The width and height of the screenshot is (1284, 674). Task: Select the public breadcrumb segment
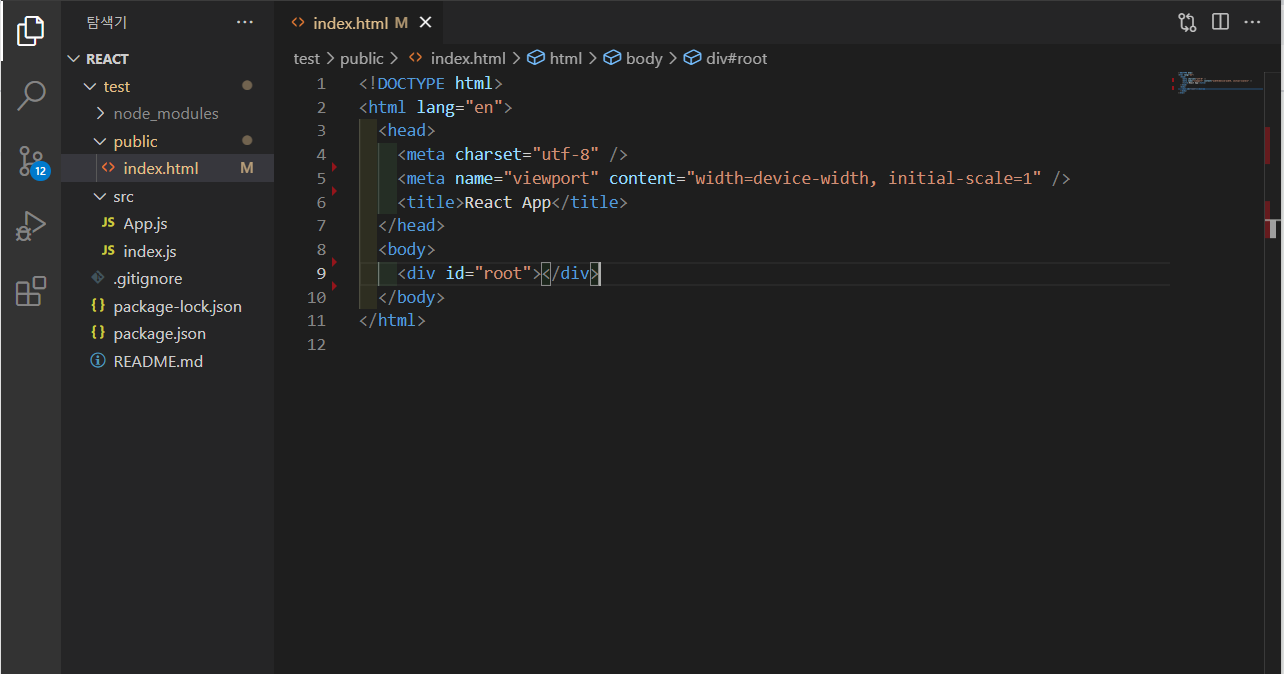362,59
